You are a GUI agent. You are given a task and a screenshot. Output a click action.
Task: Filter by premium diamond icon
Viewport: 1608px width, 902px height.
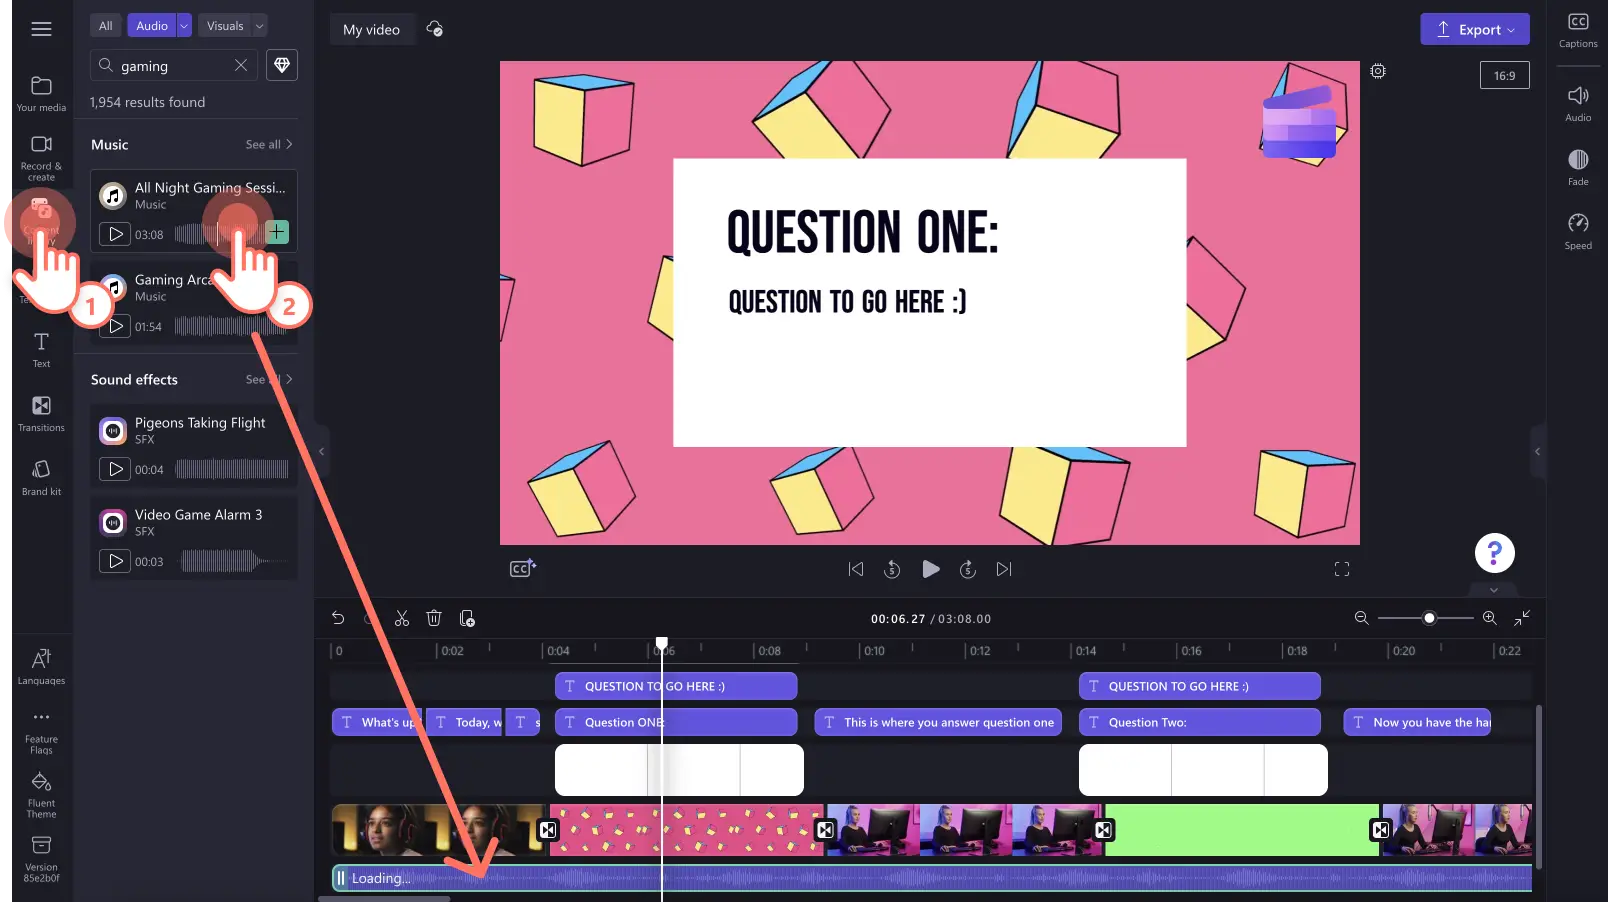pyautogui.click(x=282, y=65)
